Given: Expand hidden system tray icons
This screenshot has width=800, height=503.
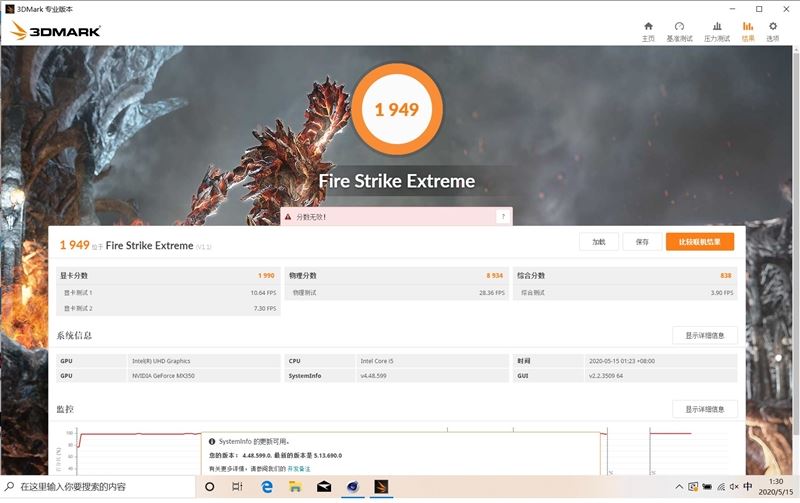Looking at the screenshot, I should 679,487.
